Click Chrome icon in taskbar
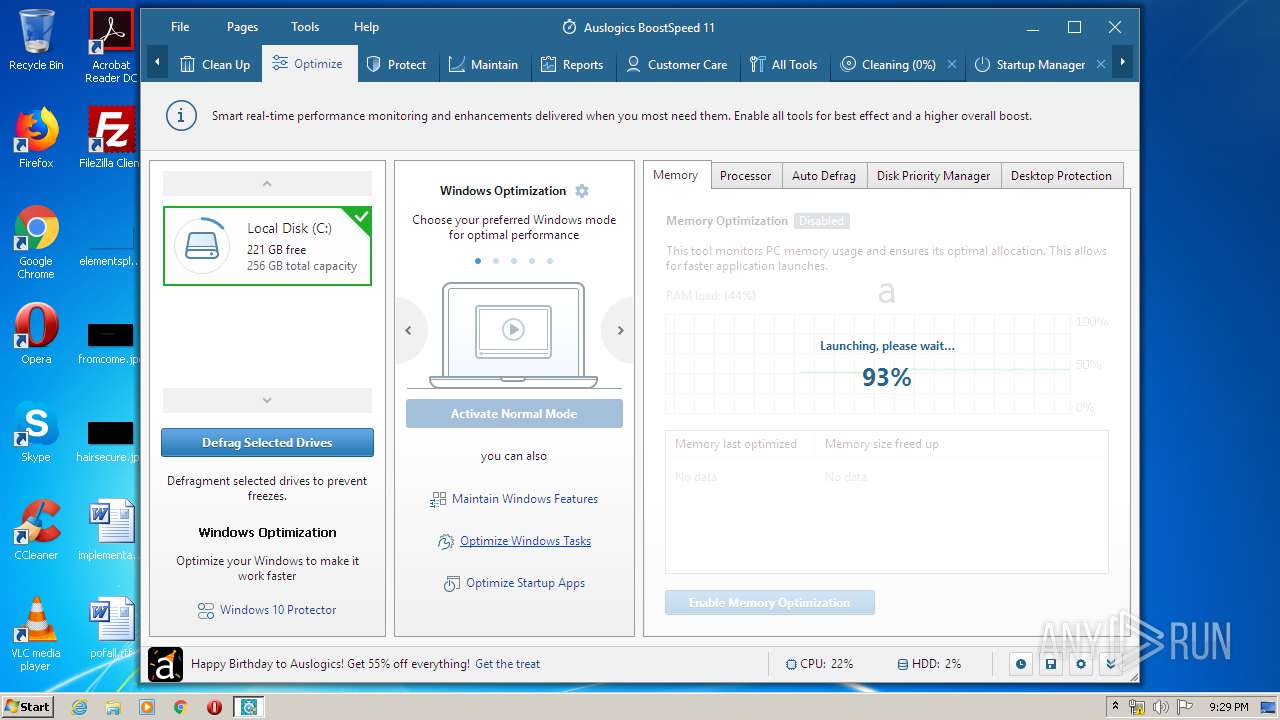Image resolution: width=1280 pixels, height=720 pixels. [180, 707]
